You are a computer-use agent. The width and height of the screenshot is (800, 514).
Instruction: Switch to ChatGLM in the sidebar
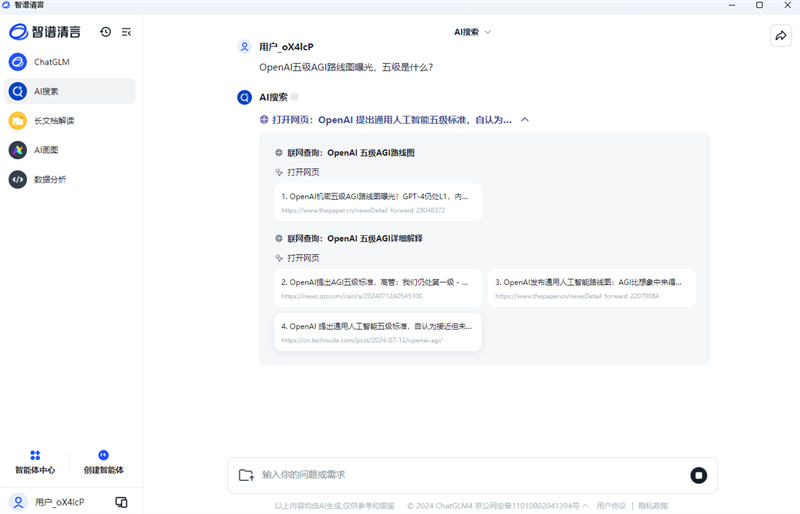(x=52, y=62)
